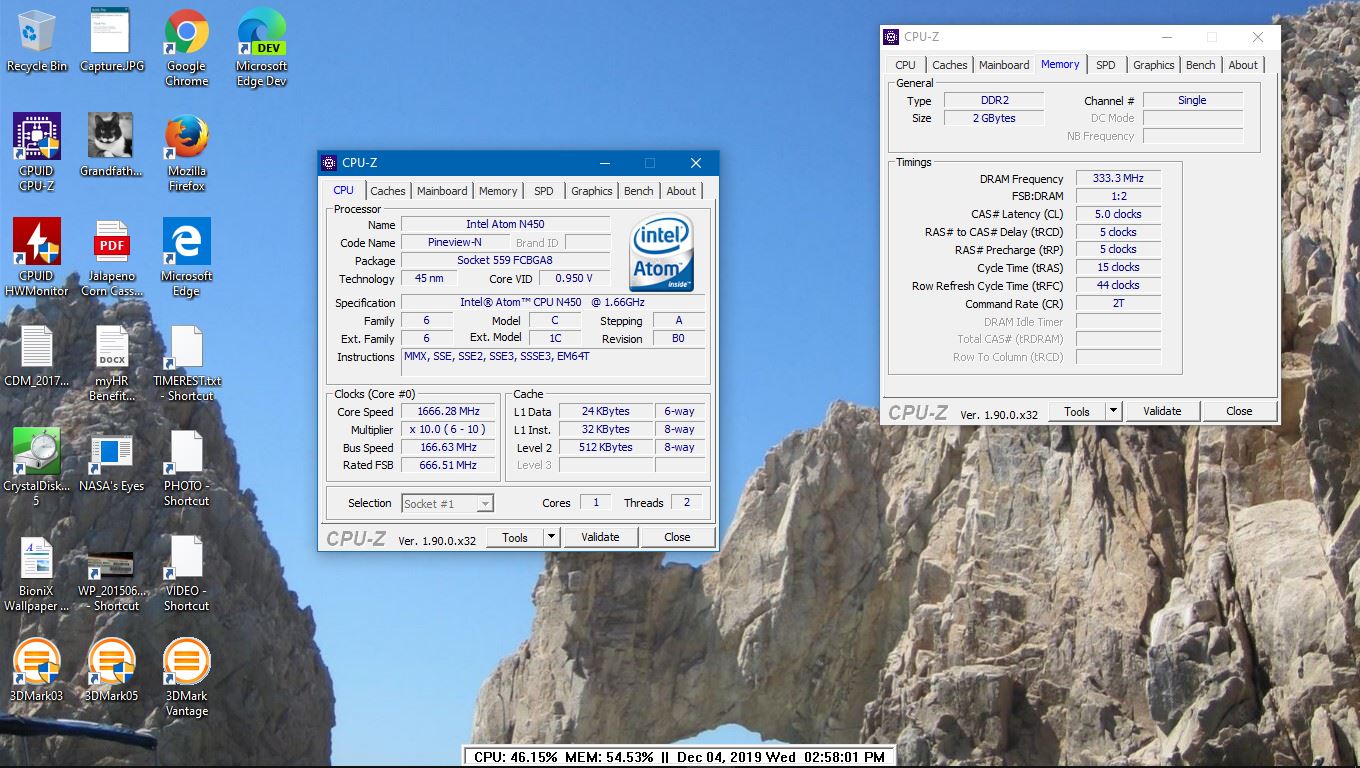
Task: Switch to Mainboard tab in CPU window
Action: pyautogui.click(x=442, y=191)
